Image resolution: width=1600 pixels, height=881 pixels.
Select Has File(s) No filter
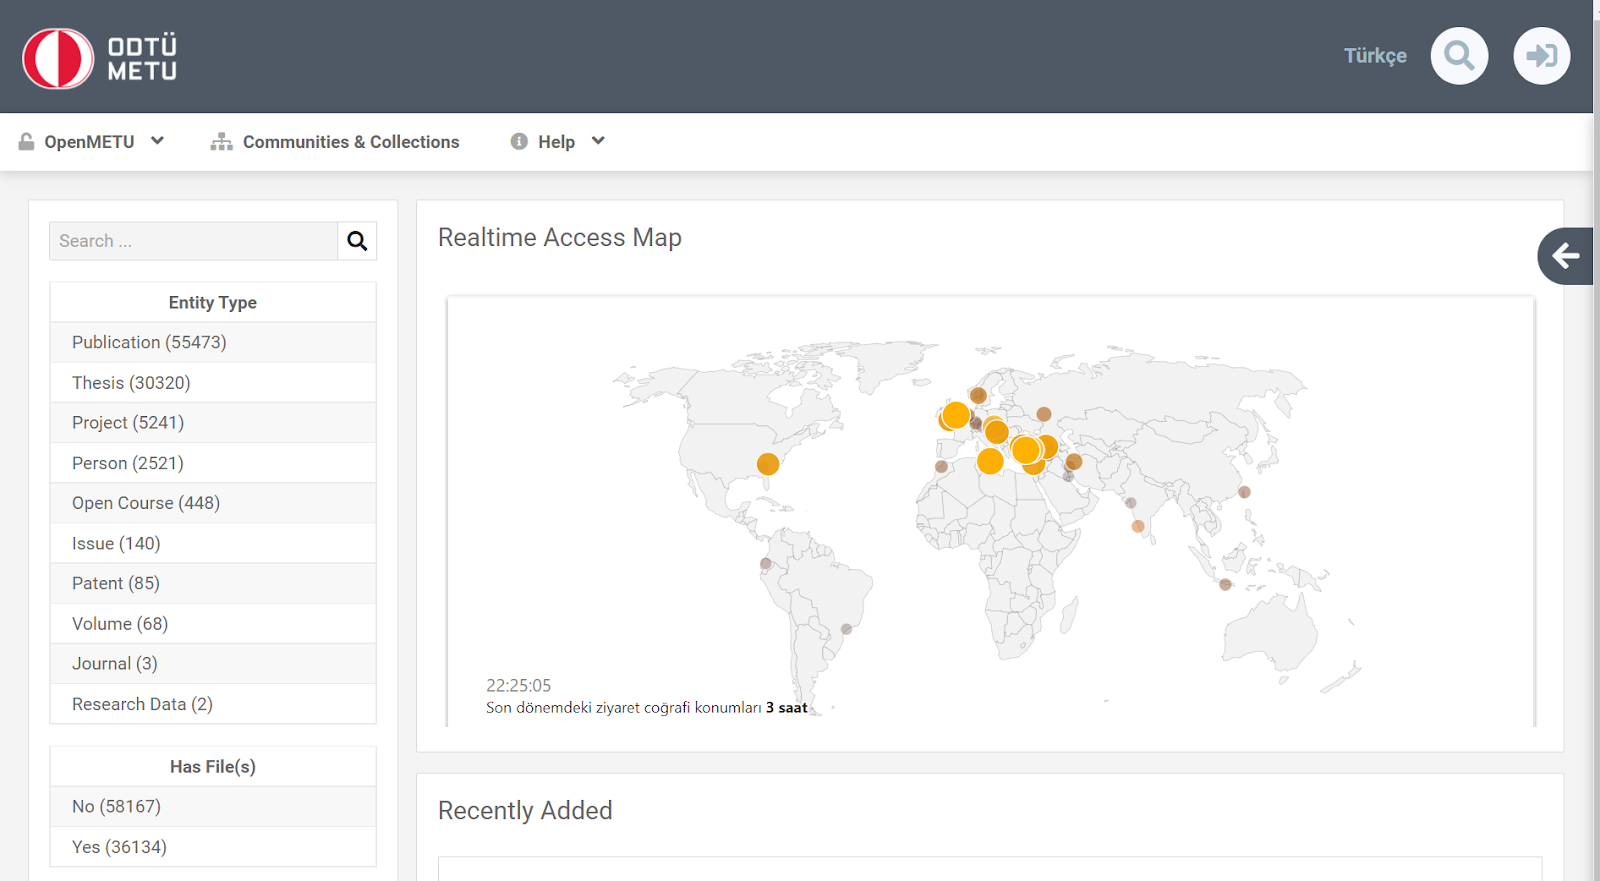coord(116,807)
